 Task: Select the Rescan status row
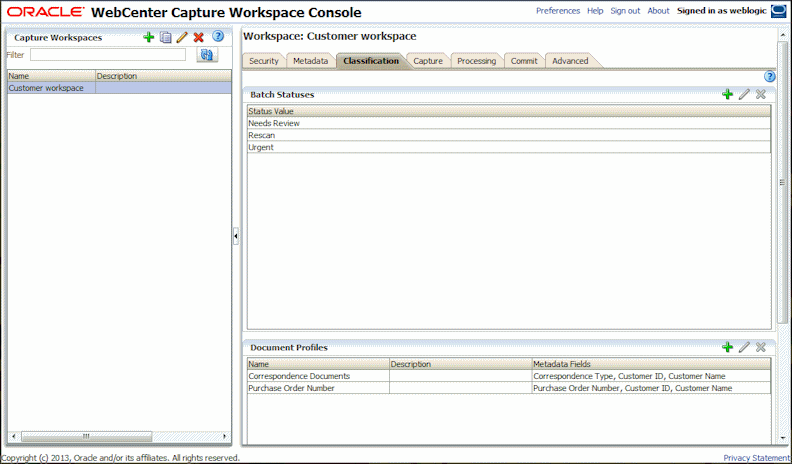(x=509, y=135)
